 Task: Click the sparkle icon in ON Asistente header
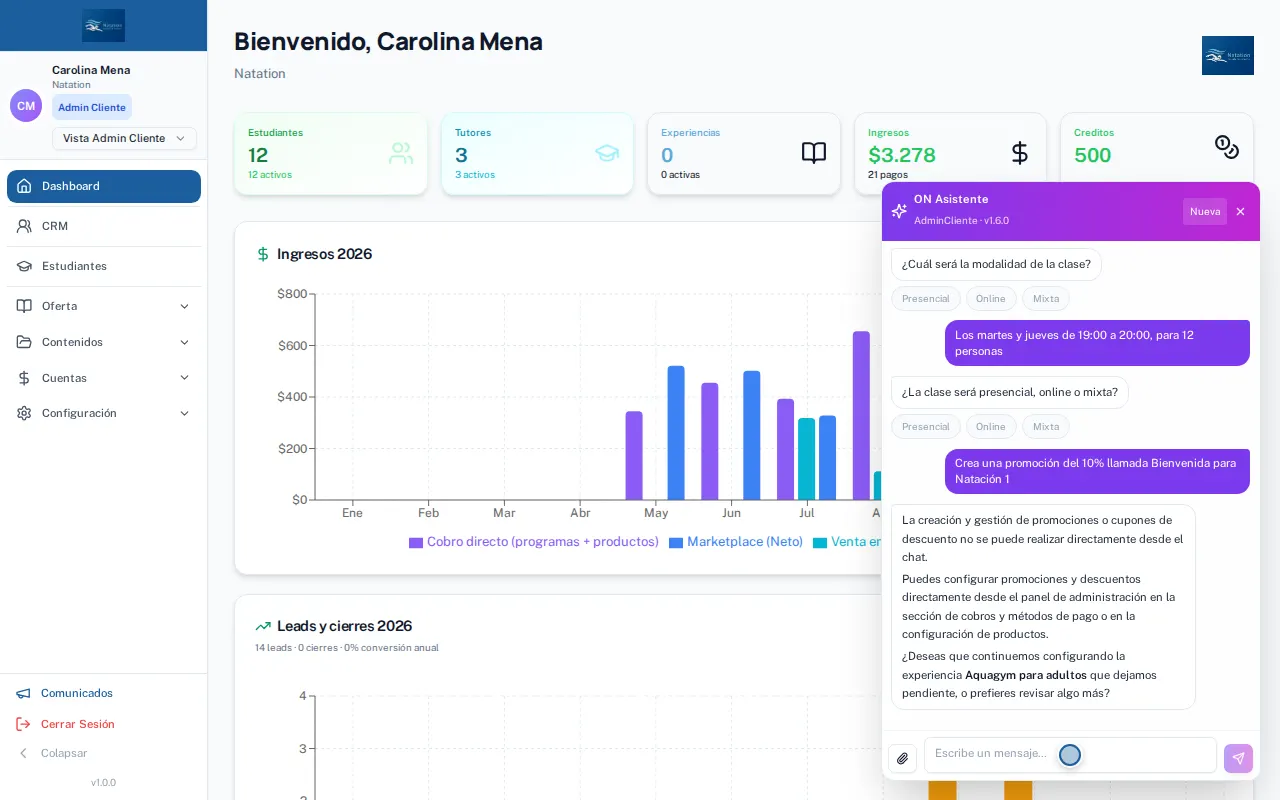[x=899, y=211]
